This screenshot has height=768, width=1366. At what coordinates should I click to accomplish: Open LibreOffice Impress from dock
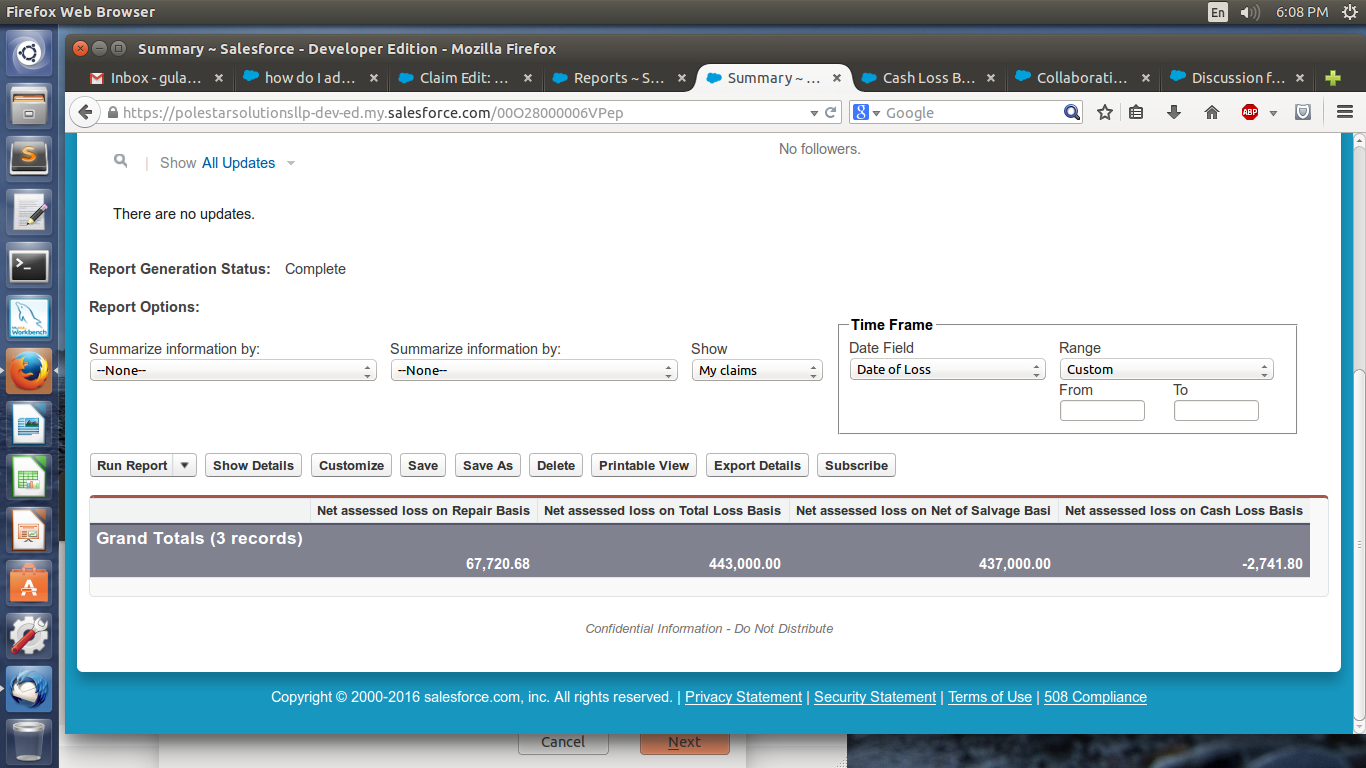(x=29, y=530)
